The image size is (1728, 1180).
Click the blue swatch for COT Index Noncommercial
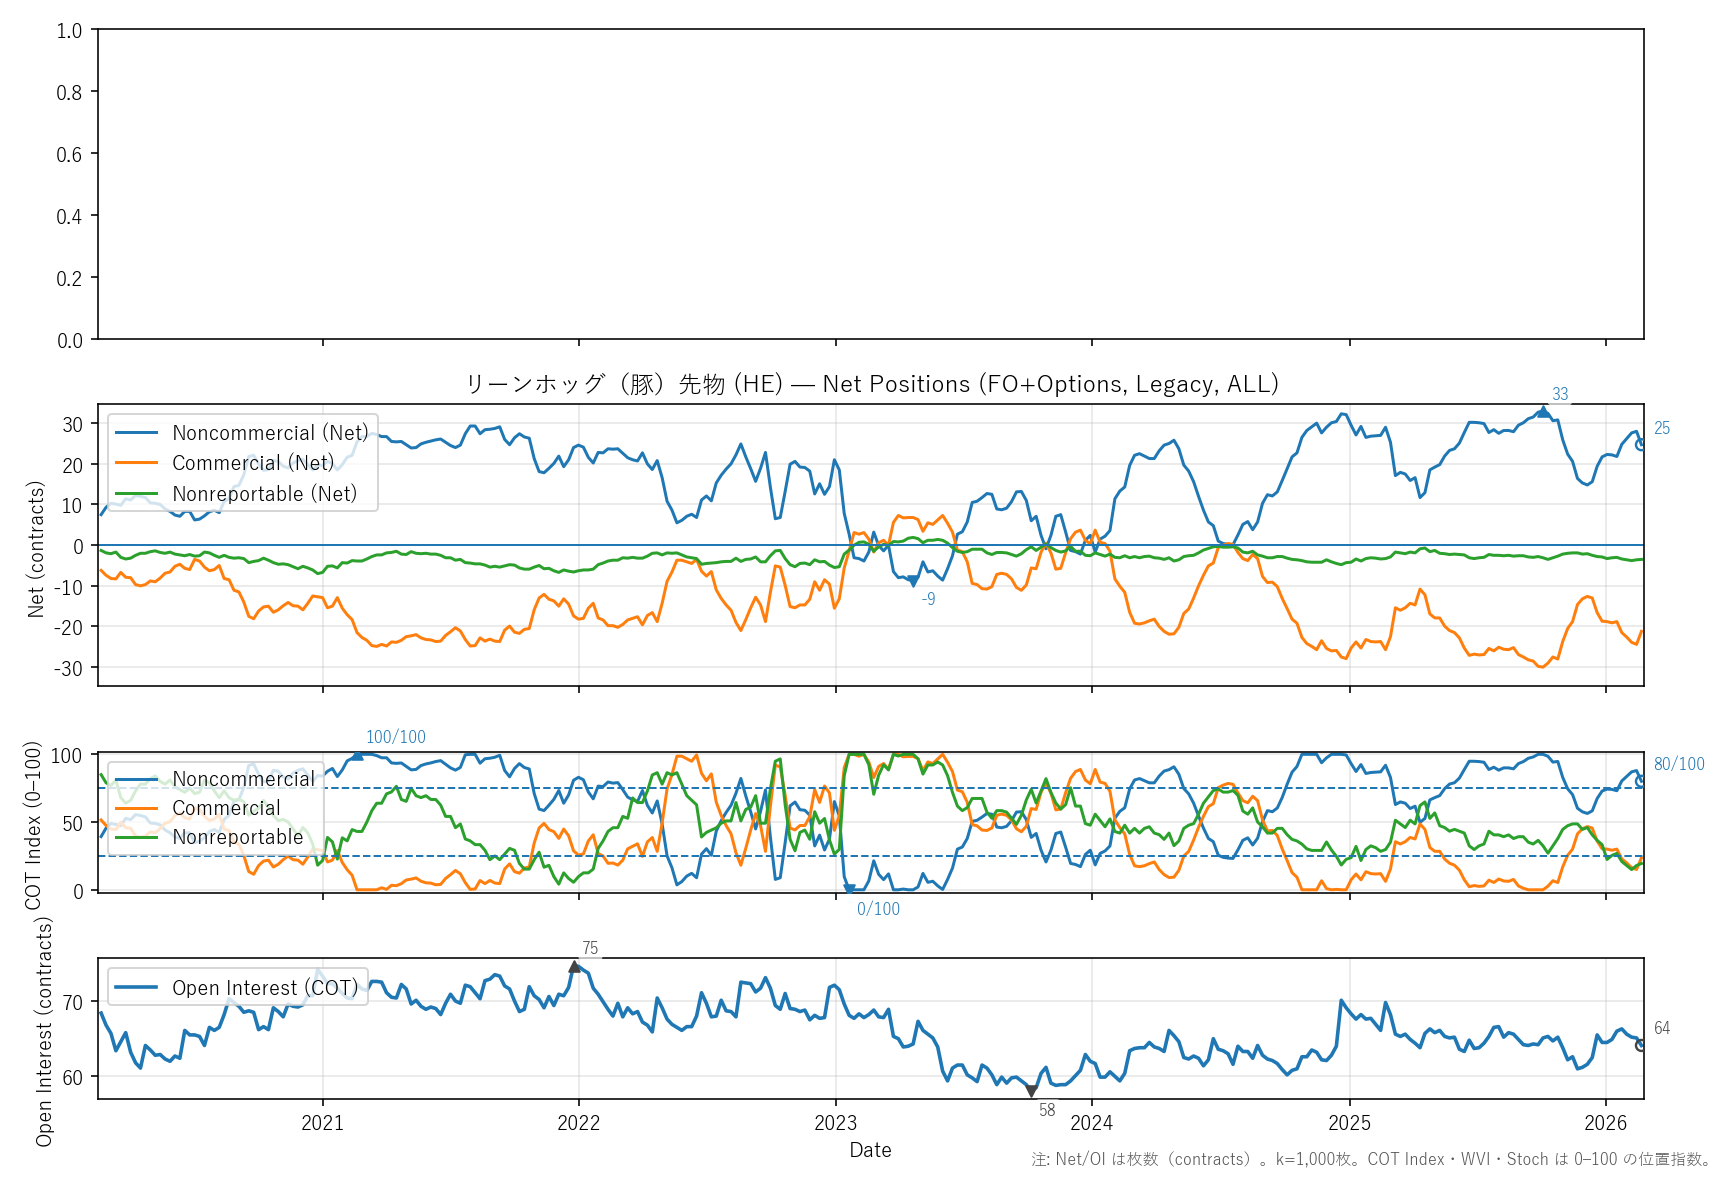click(x=137, y=779)
